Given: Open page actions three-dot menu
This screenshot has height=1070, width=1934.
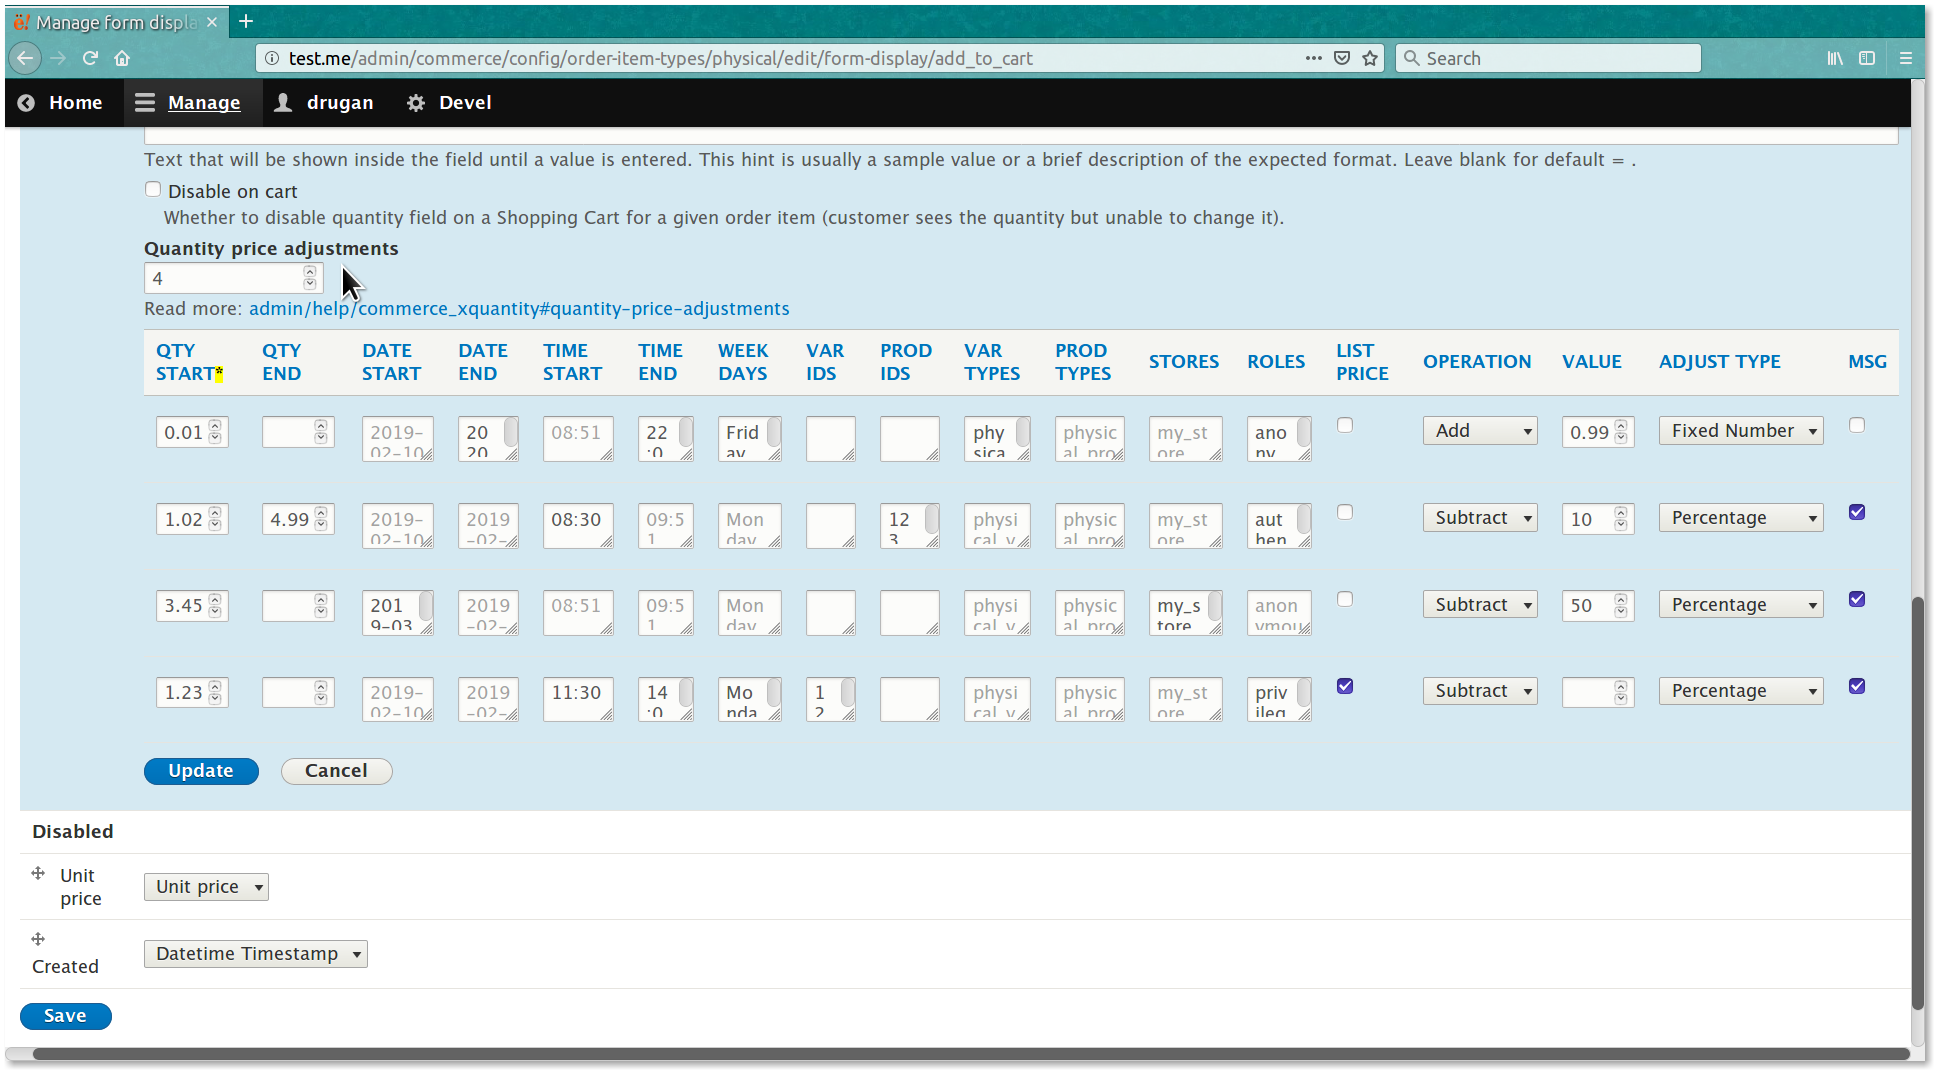Looking at the screenshot, I should (x=1313, y=58).
